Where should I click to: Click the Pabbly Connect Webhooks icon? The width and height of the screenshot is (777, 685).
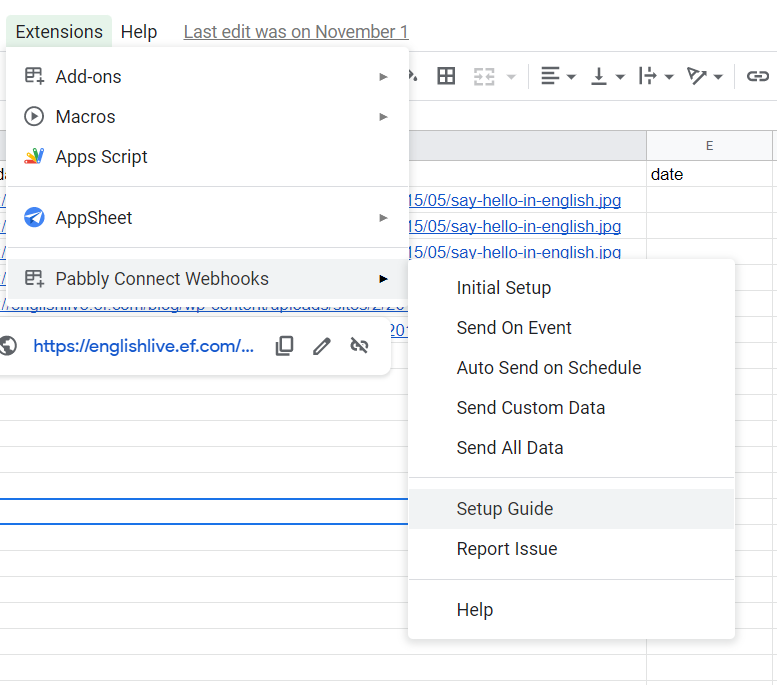click(x=34, y=278)
